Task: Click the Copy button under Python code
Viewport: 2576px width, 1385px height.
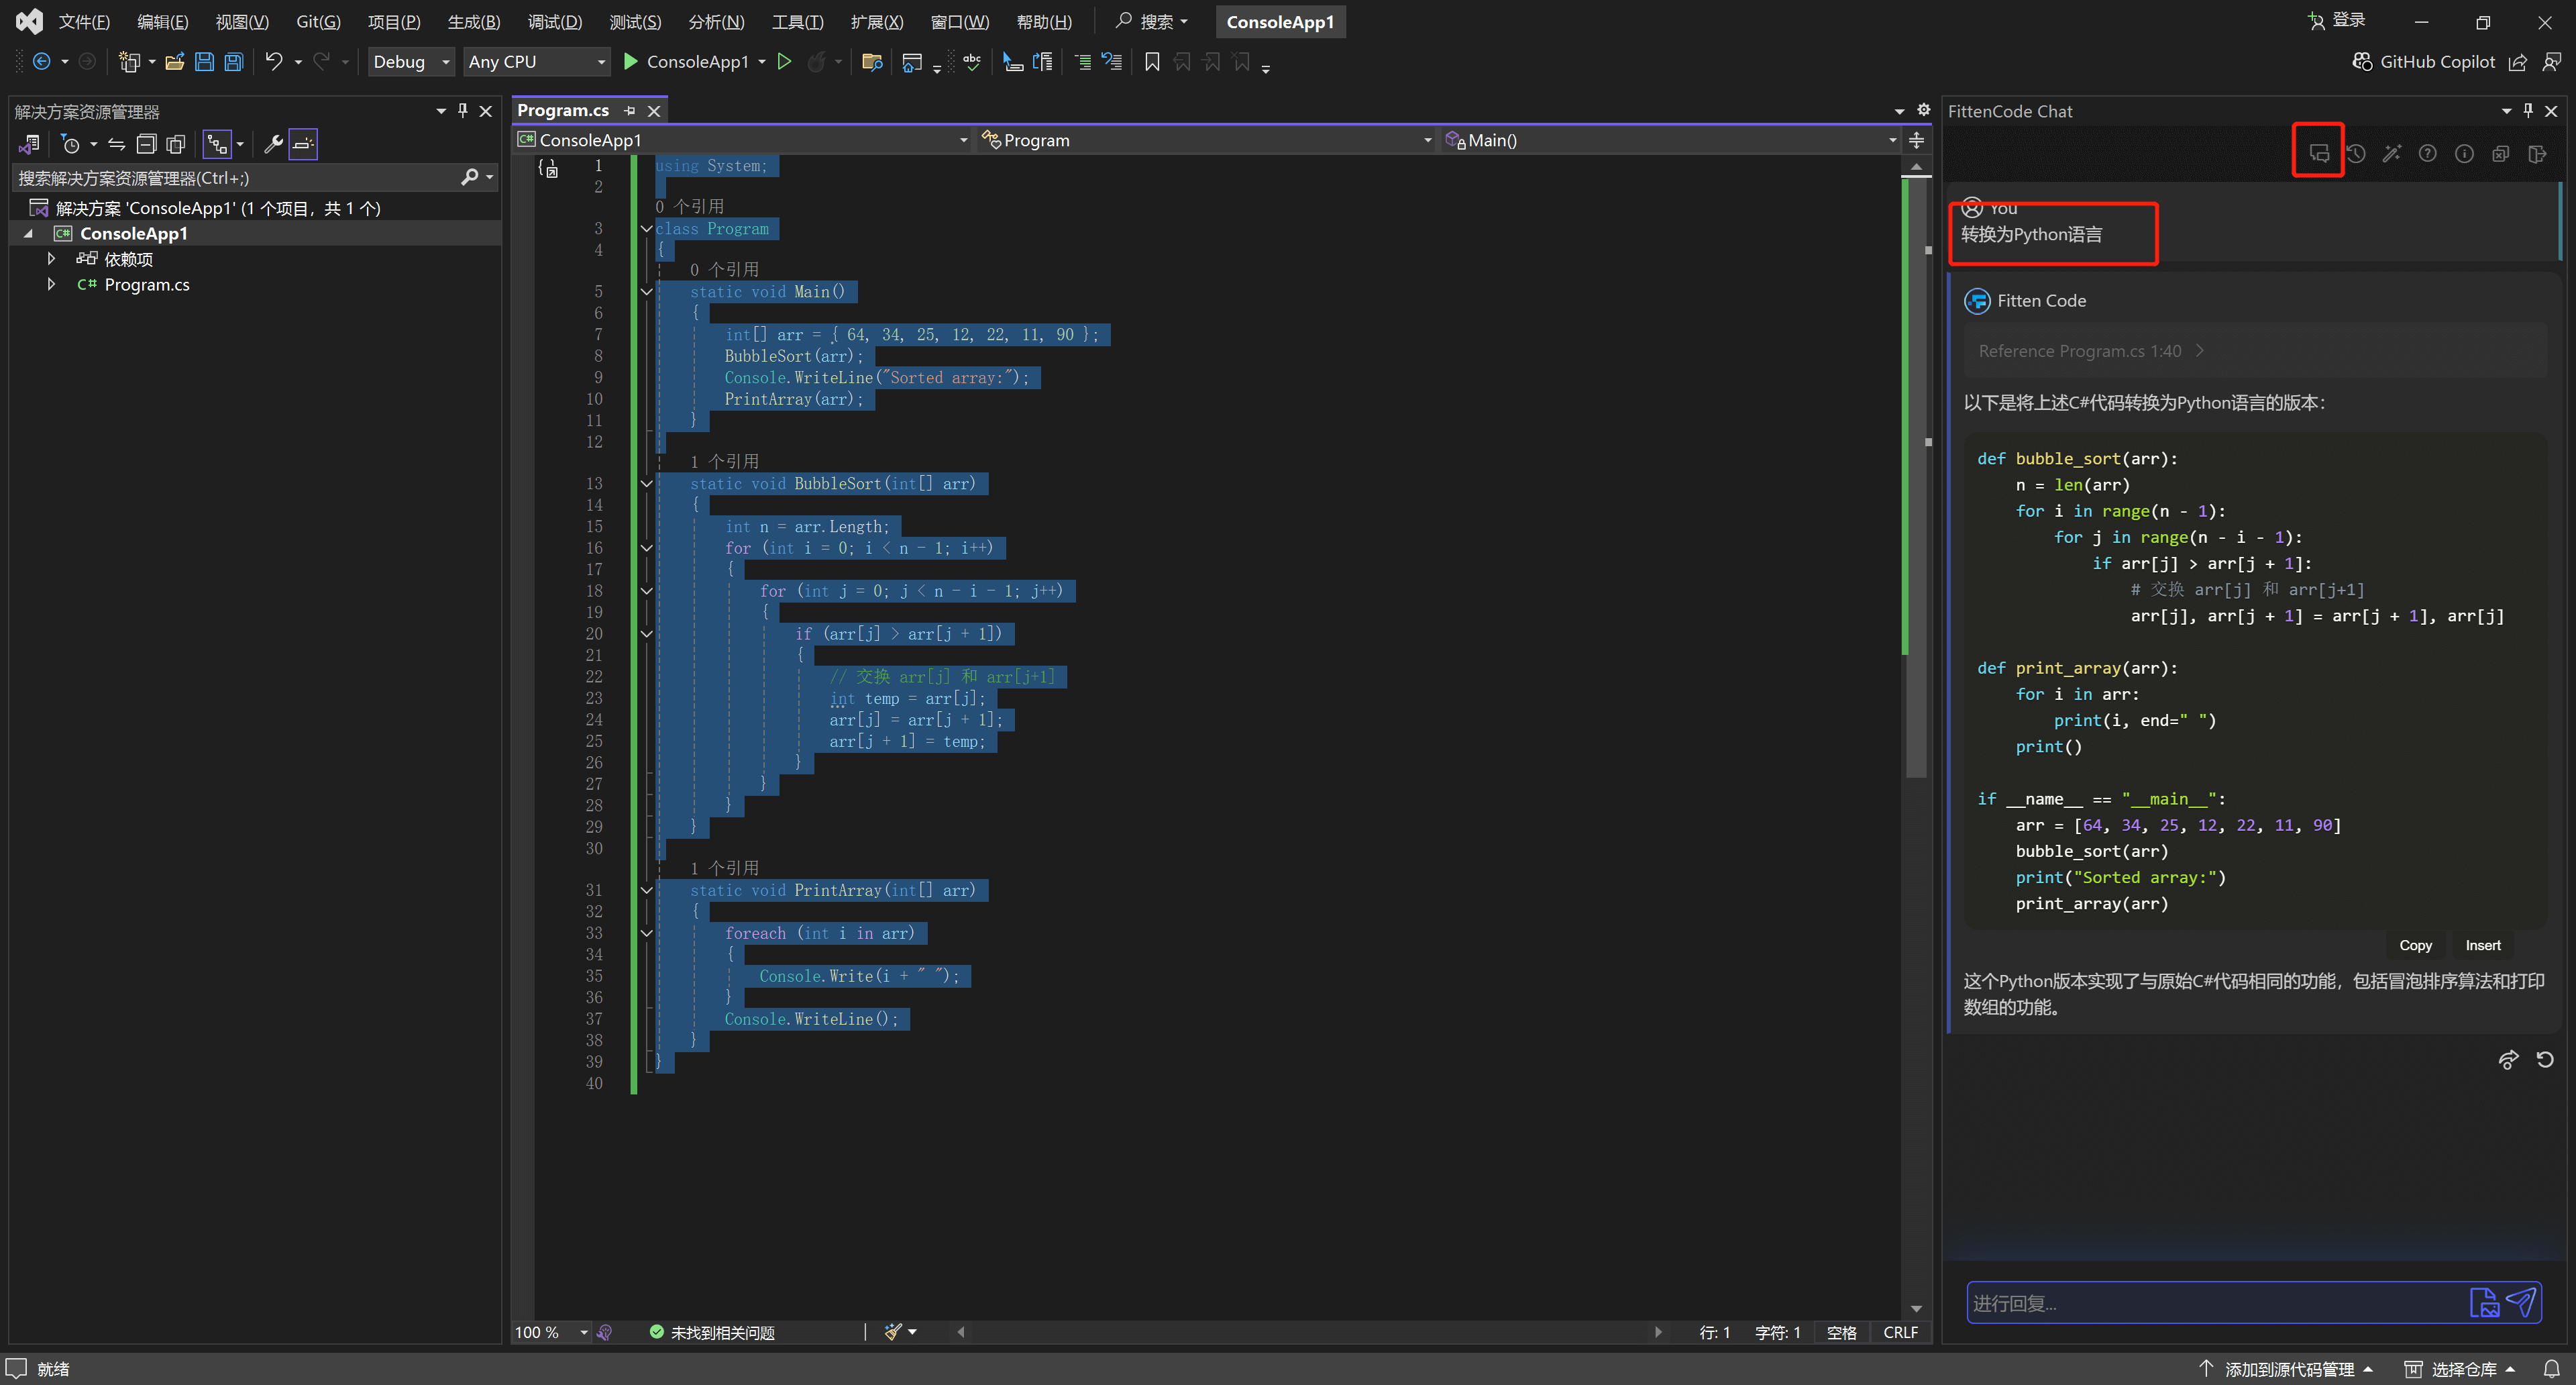Action: pos(2414,945)
